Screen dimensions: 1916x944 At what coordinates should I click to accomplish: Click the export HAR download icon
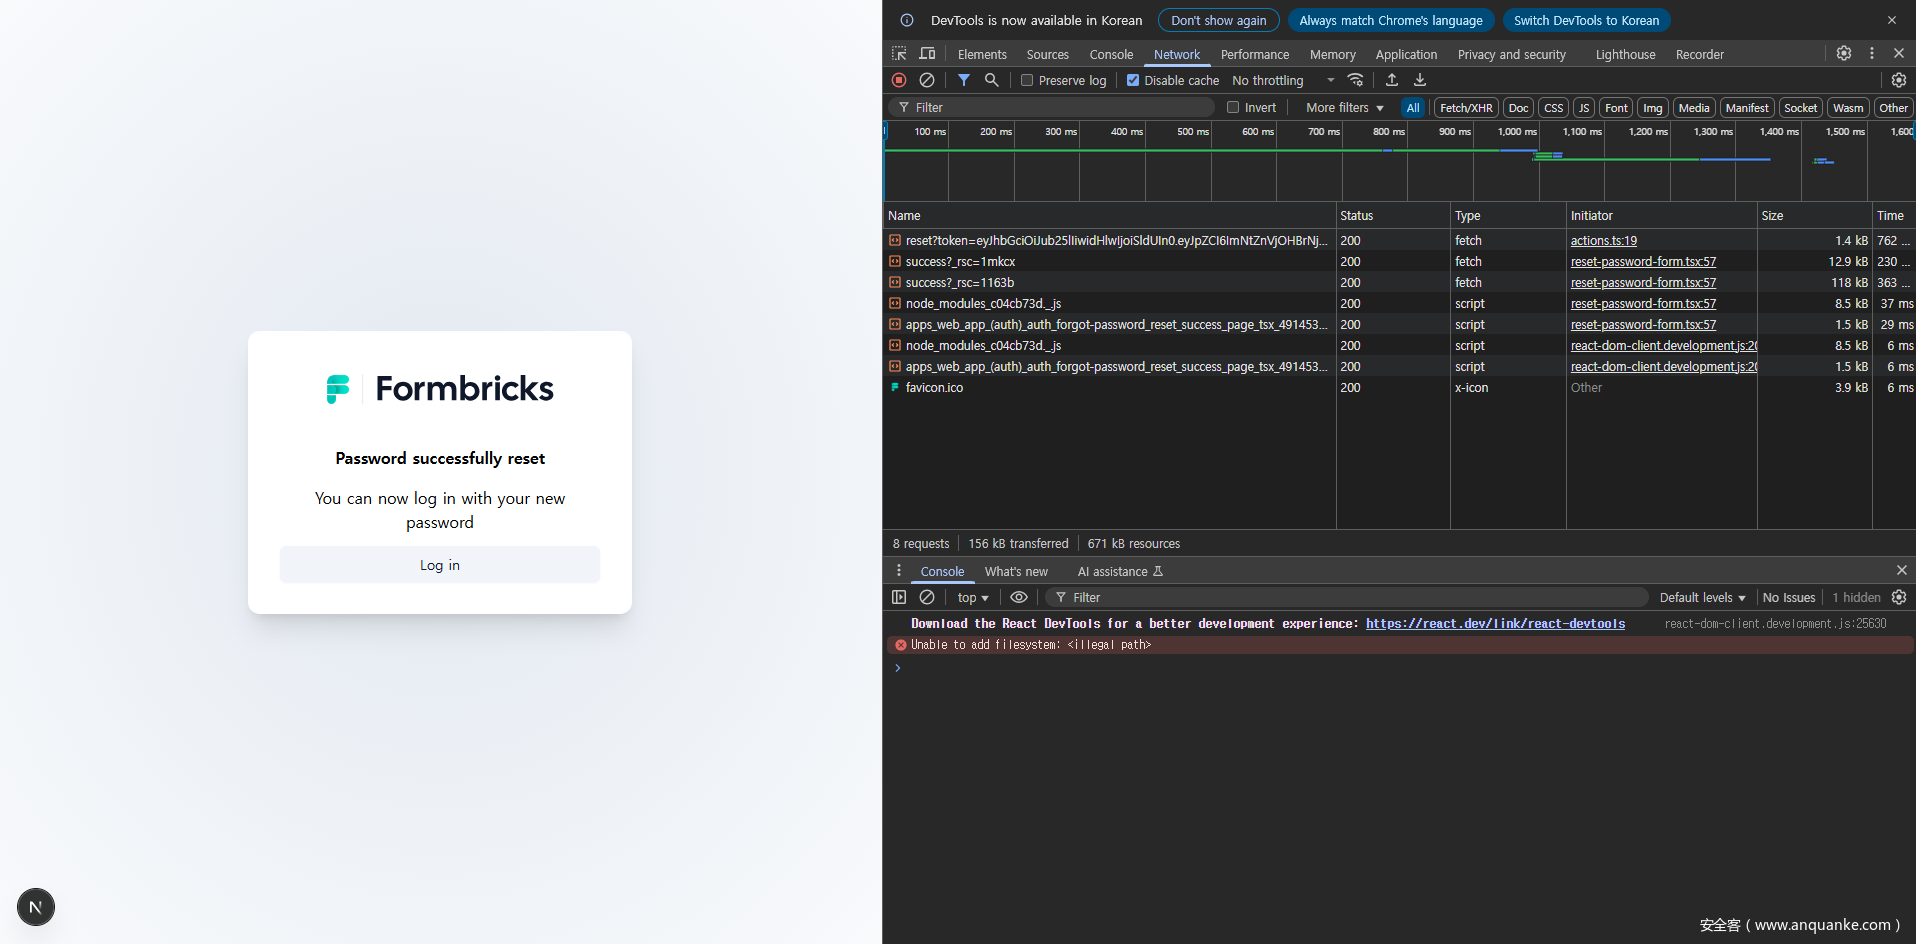(x=1420, y=80)
